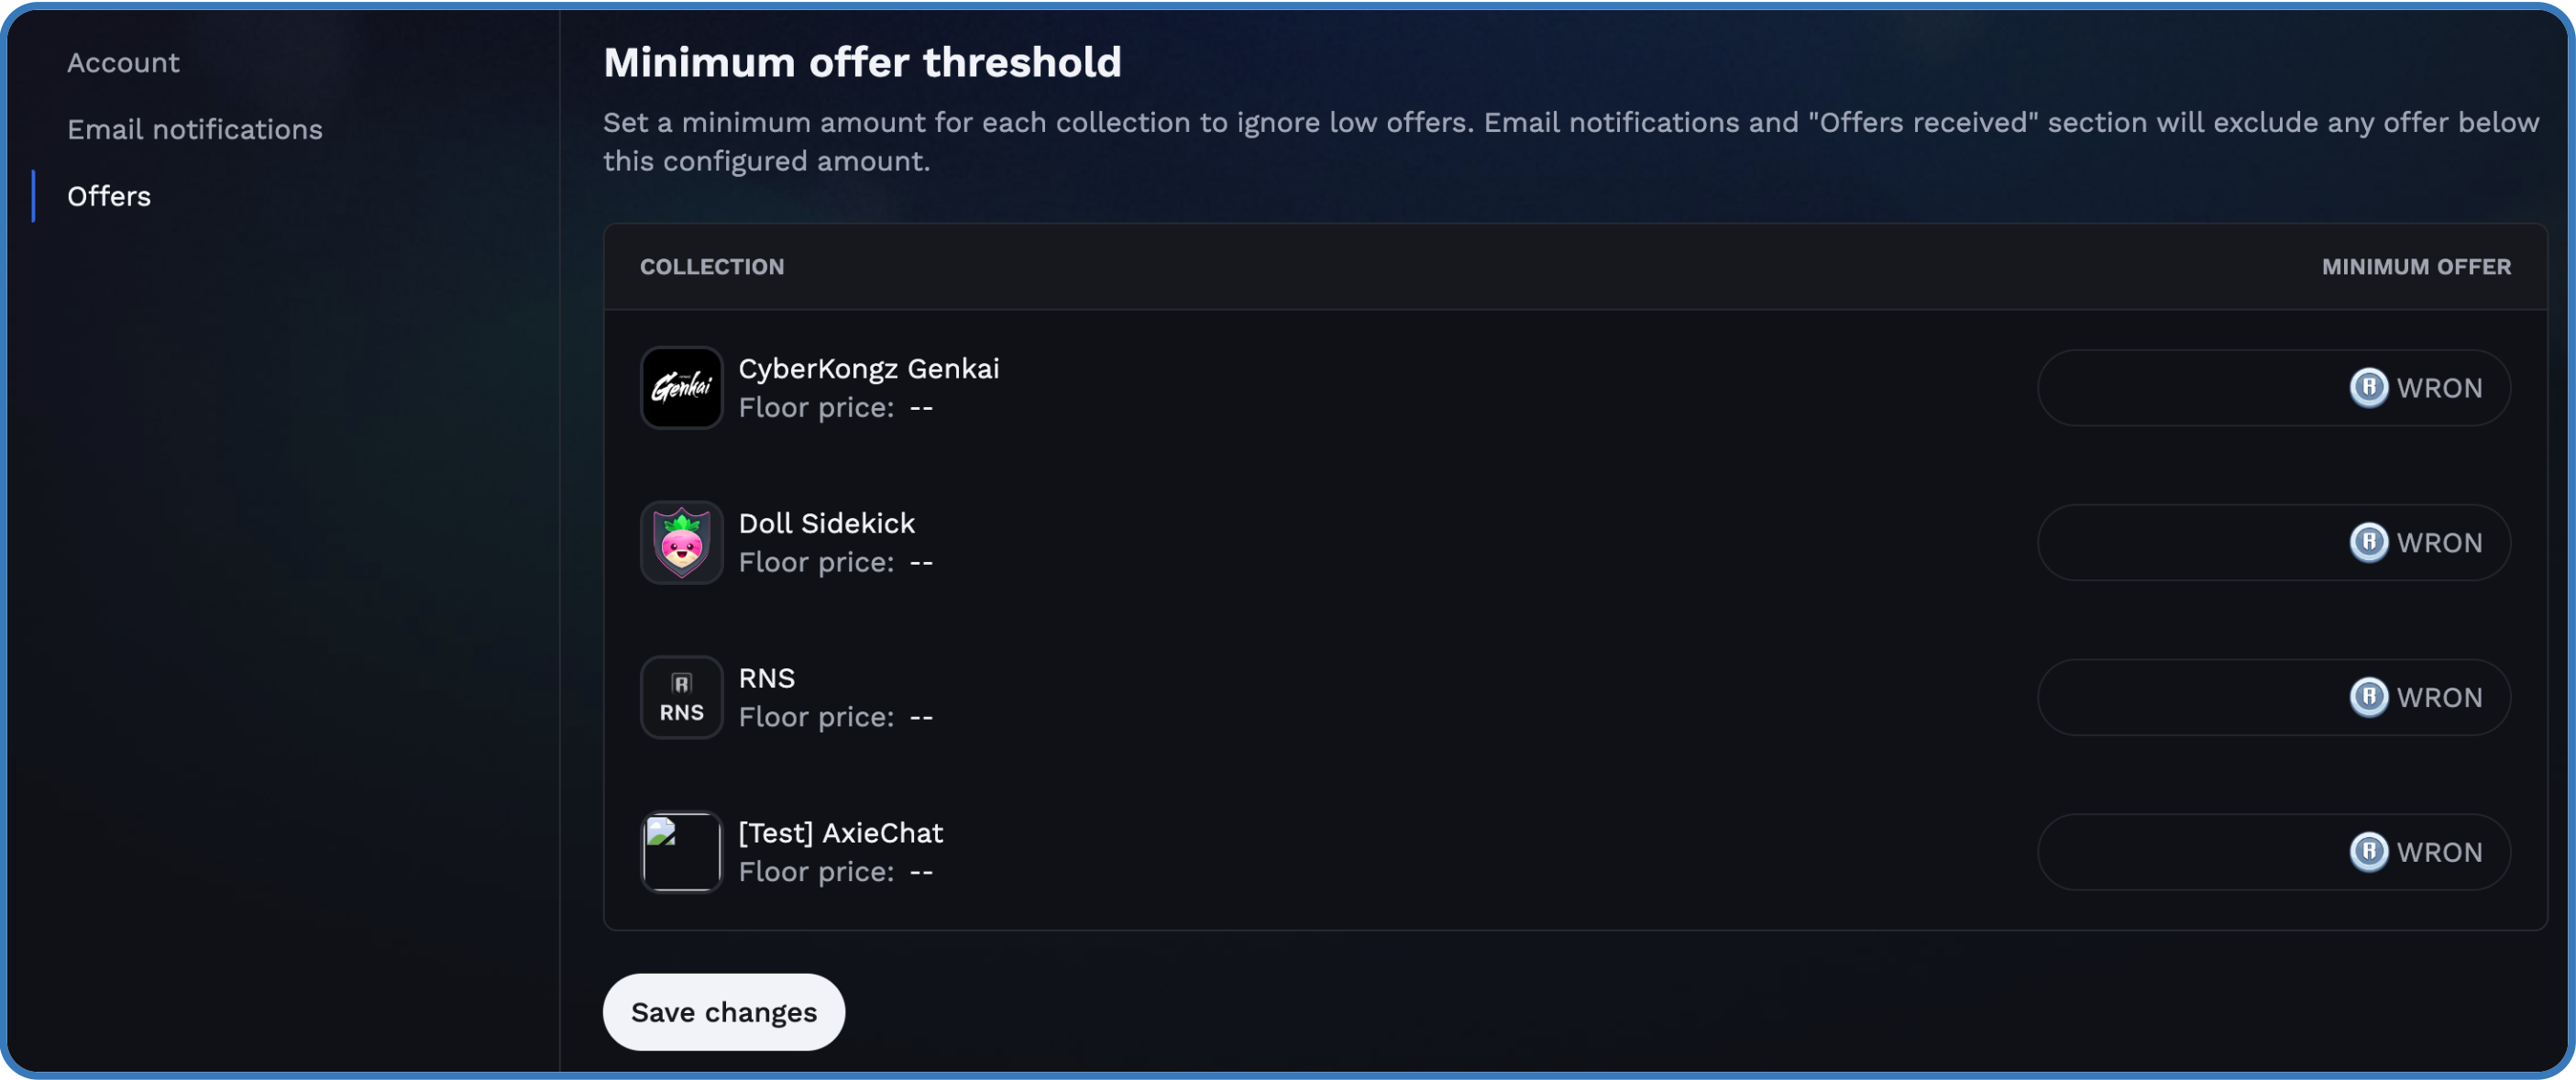The height and width of the screenshot is (1080, 2576).
Task: Focus the RNS minimum offer input
Action: click(2273, 697)
